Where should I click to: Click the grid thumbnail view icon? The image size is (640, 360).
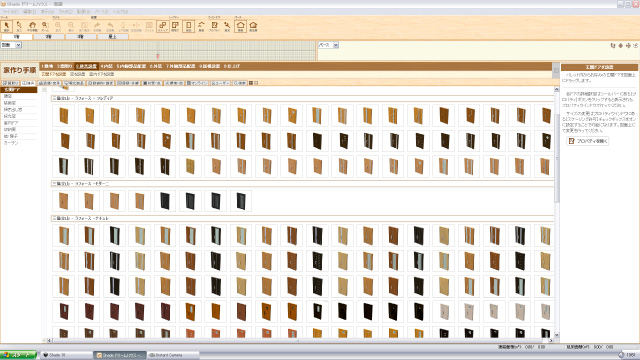tap(251, 83)
